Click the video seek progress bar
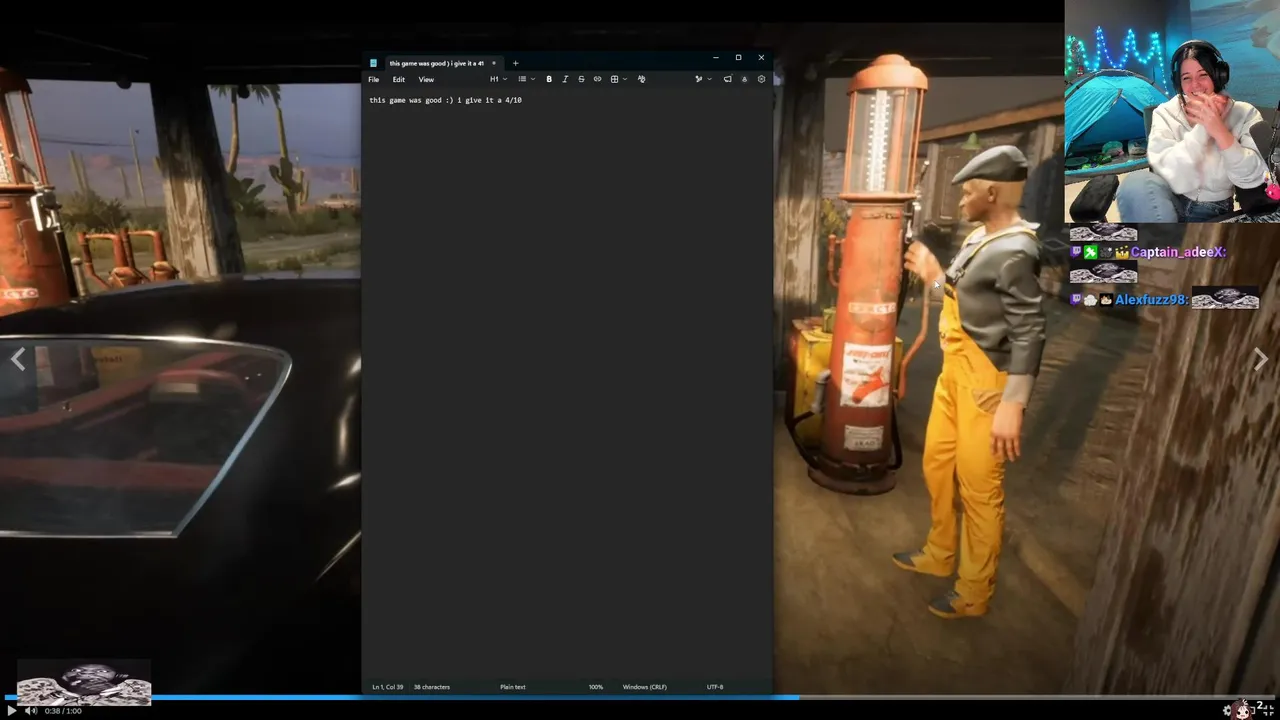The image size is (1280, 720). pyautogui.click(x=640, y=697)
